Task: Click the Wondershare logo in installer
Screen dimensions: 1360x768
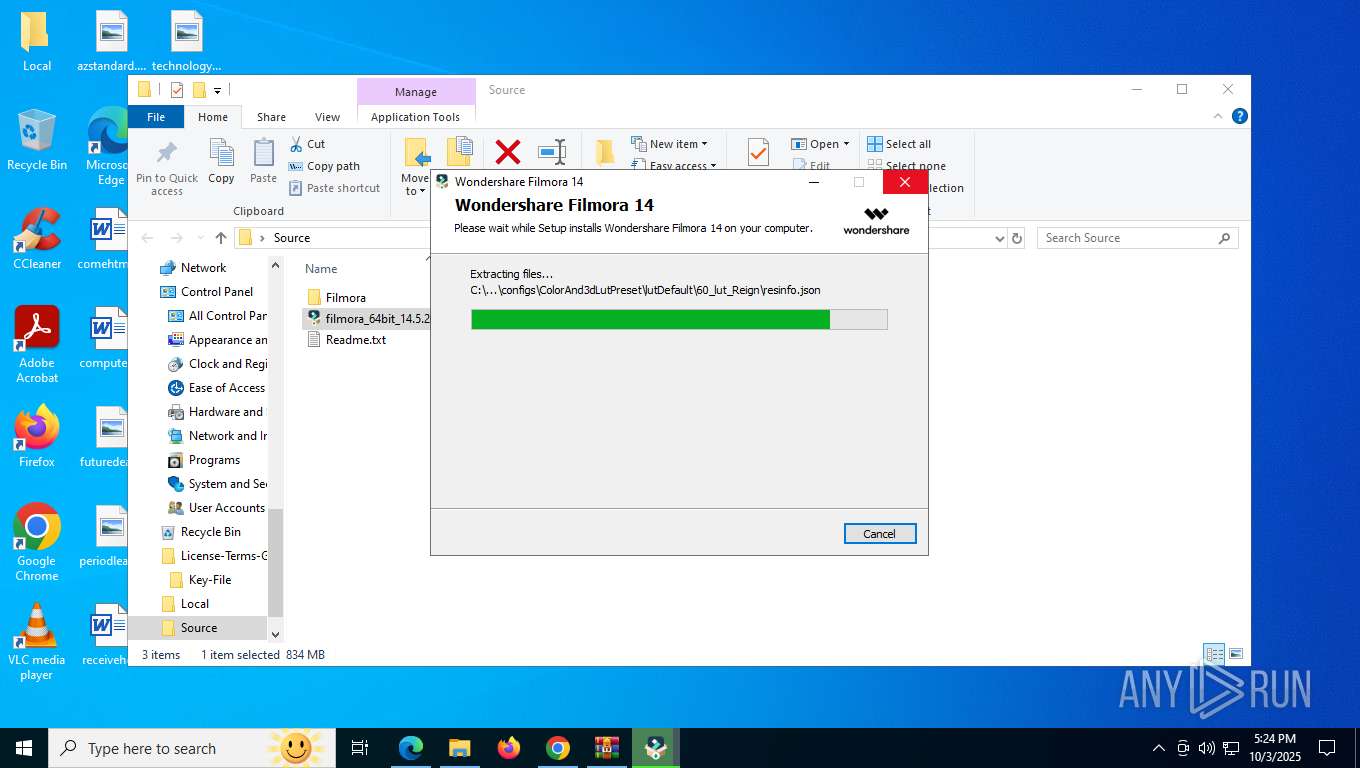Action: (x=876, y=221)
